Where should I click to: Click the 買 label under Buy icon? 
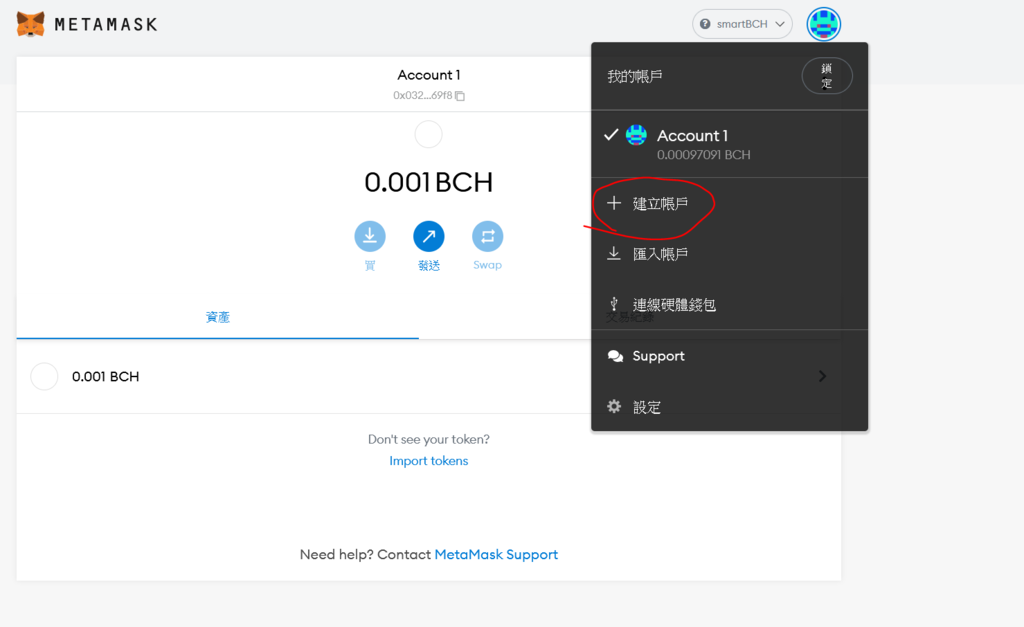[370, 265]
